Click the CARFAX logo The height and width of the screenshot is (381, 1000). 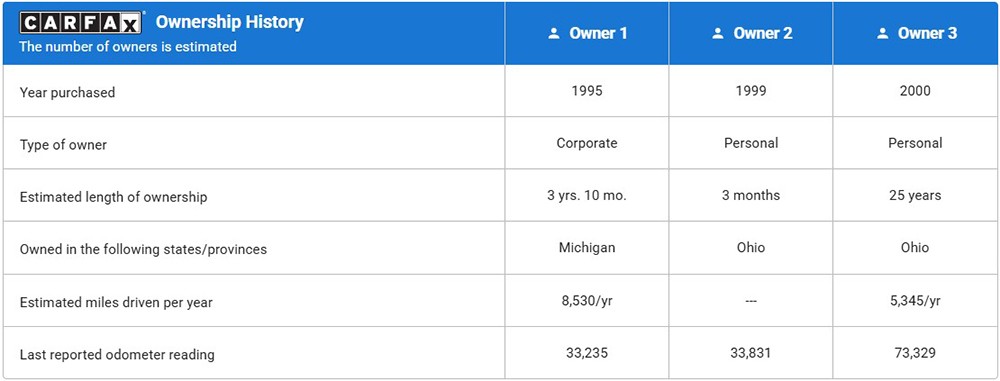tap(80, 22)
